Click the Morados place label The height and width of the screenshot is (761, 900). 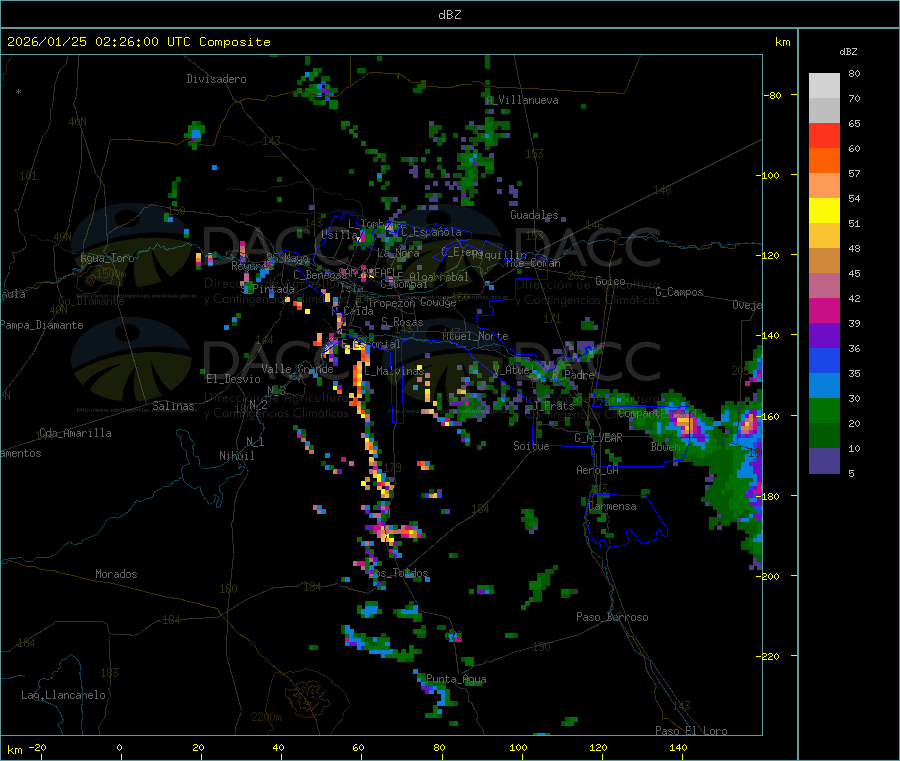tap(116, 574)
